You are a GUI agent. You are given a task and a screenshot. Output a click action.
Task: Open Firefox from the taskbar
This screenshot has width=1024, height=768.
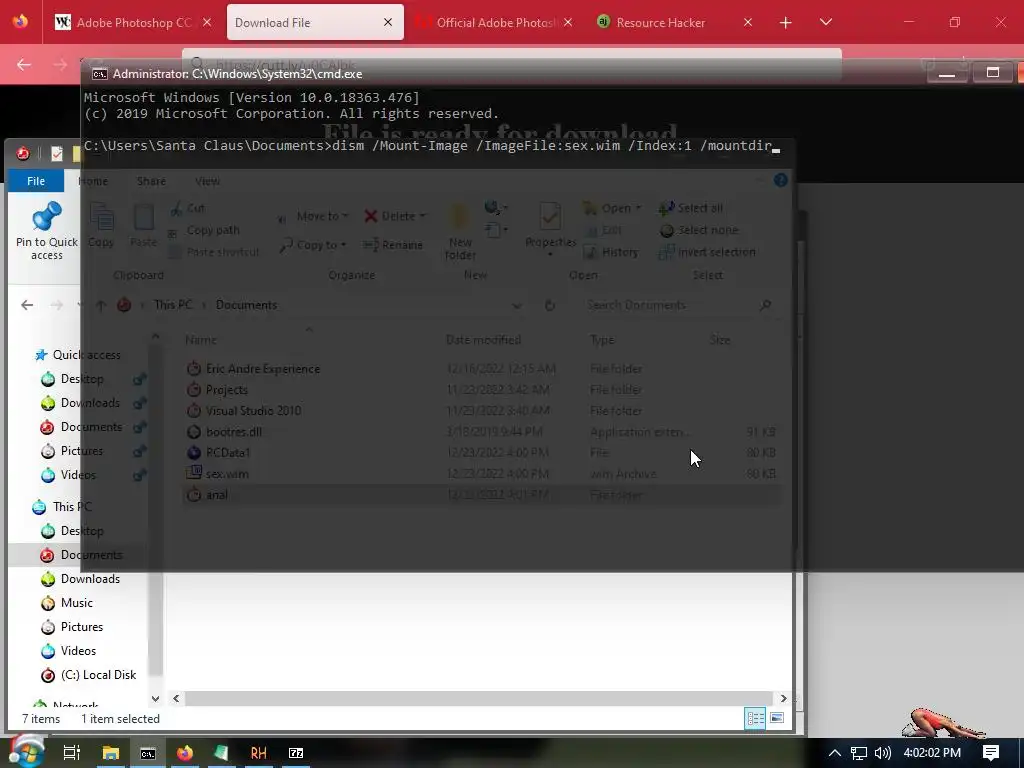(x=185, y=753)
